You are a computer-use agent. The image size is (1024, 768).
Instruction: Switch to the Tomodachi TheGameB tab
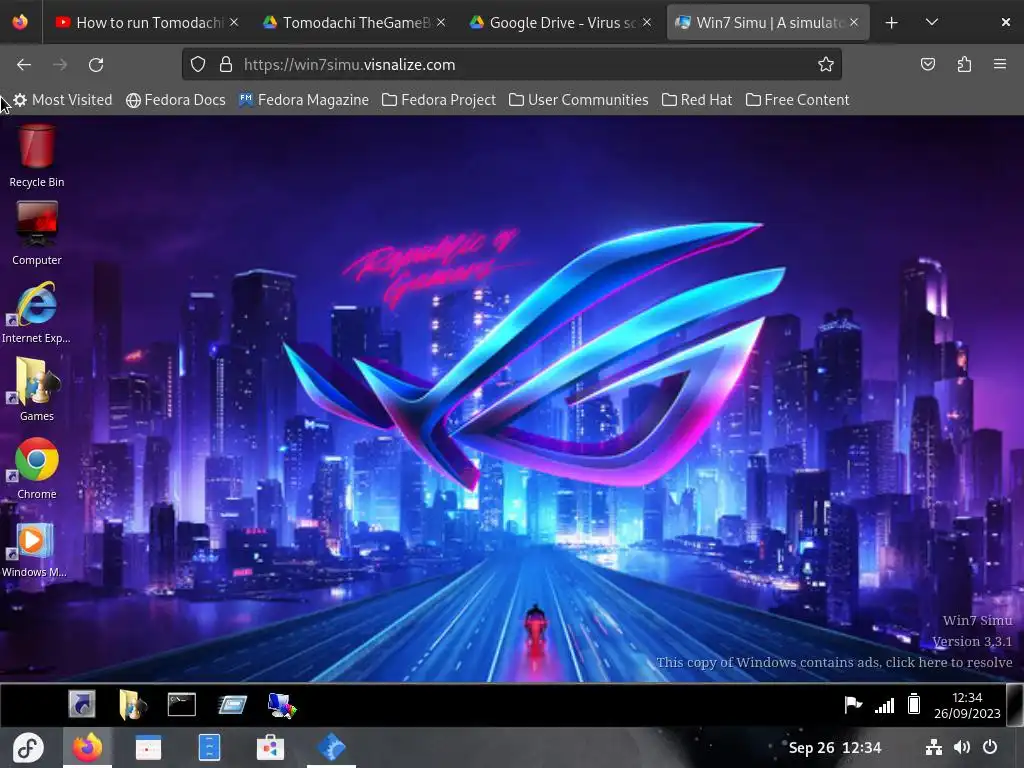353,23
